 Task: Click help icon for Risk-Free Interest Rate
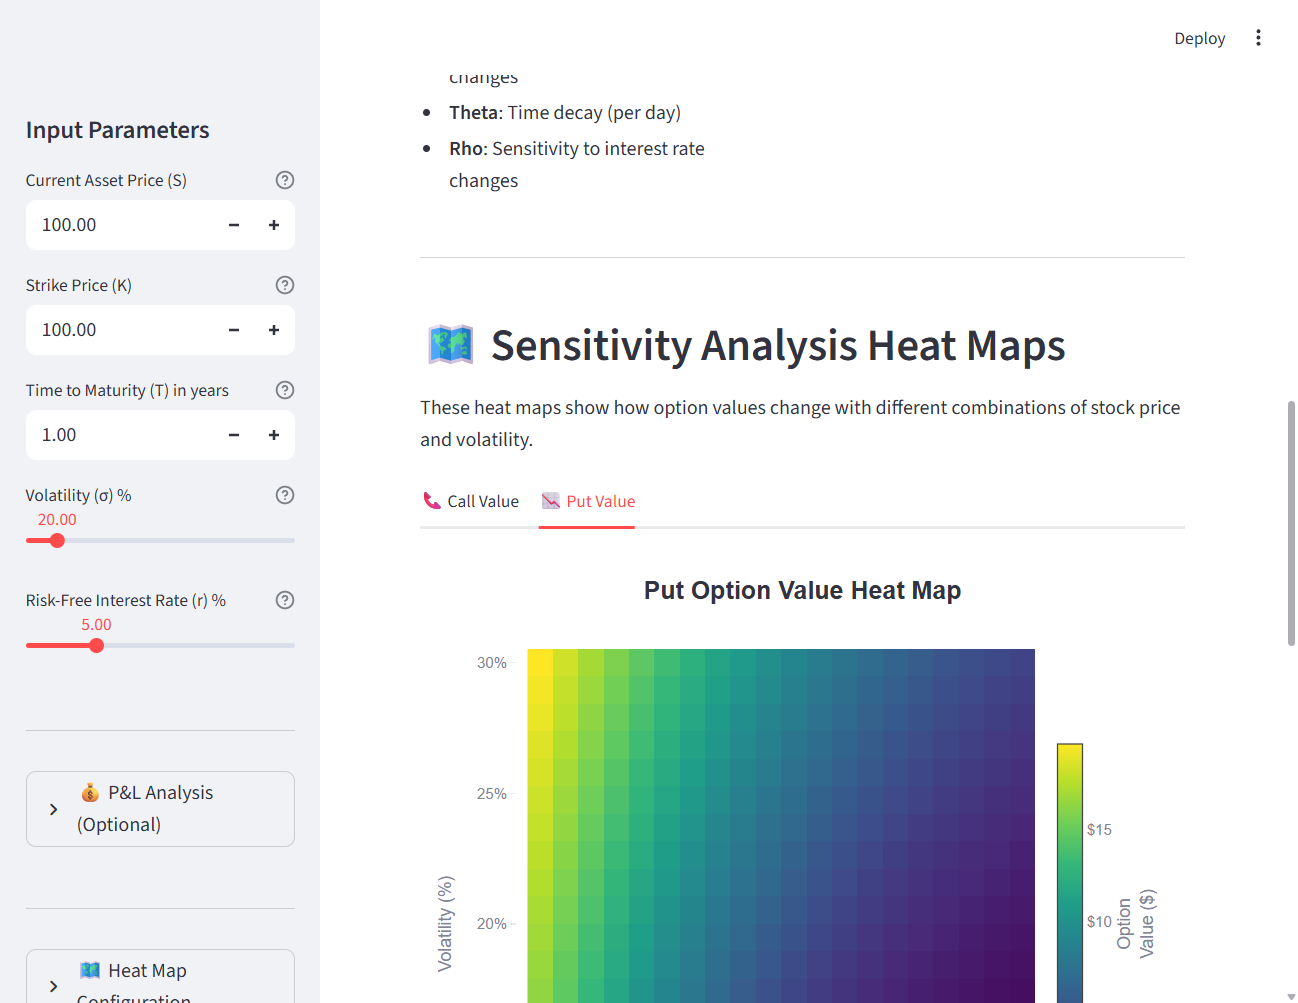tap(285, 600)
